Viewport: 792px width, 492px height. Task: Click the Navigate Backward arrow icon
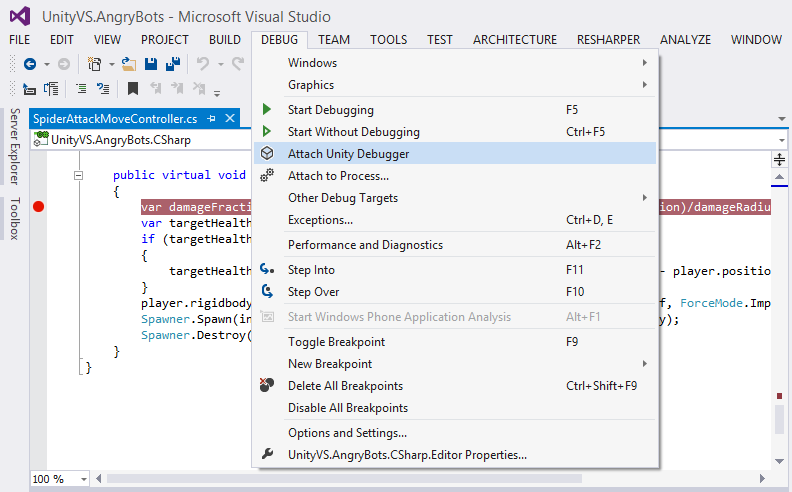point(30,64)
